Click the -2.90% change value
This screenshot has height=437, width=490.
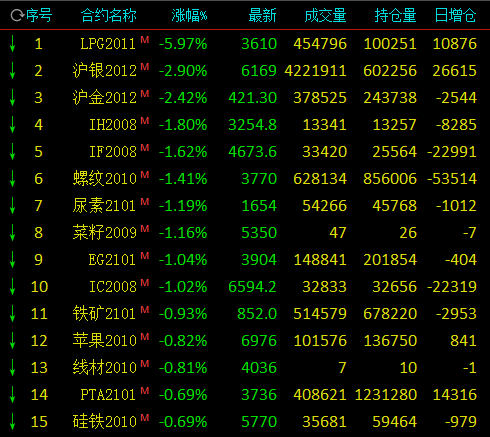click(x=183, y=71)
